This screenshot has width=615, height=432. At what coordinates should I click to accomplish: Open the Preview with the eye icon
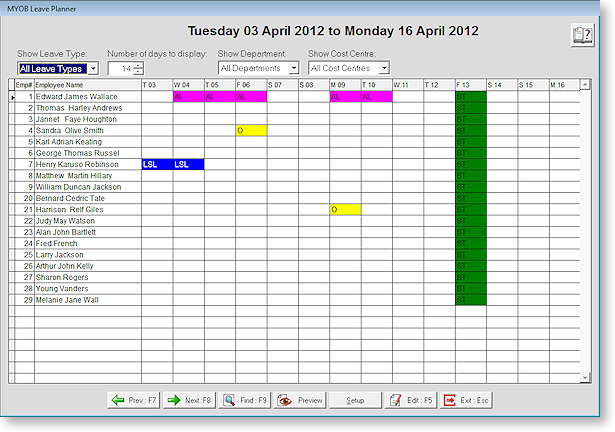click(x=300, y=399)
